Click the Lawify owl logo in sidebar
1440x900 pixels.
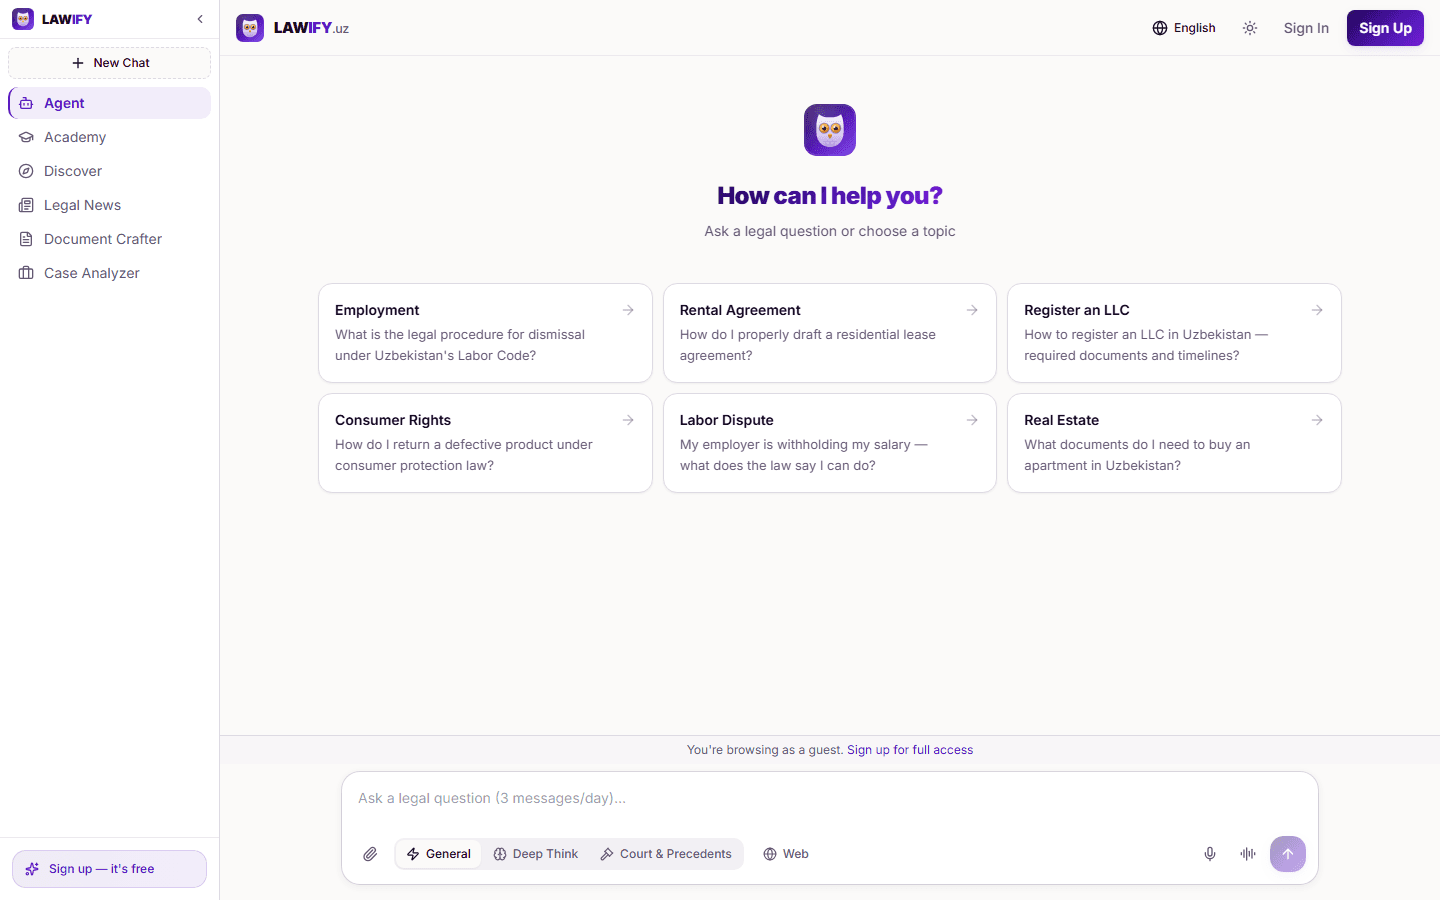tap(23, 19)
